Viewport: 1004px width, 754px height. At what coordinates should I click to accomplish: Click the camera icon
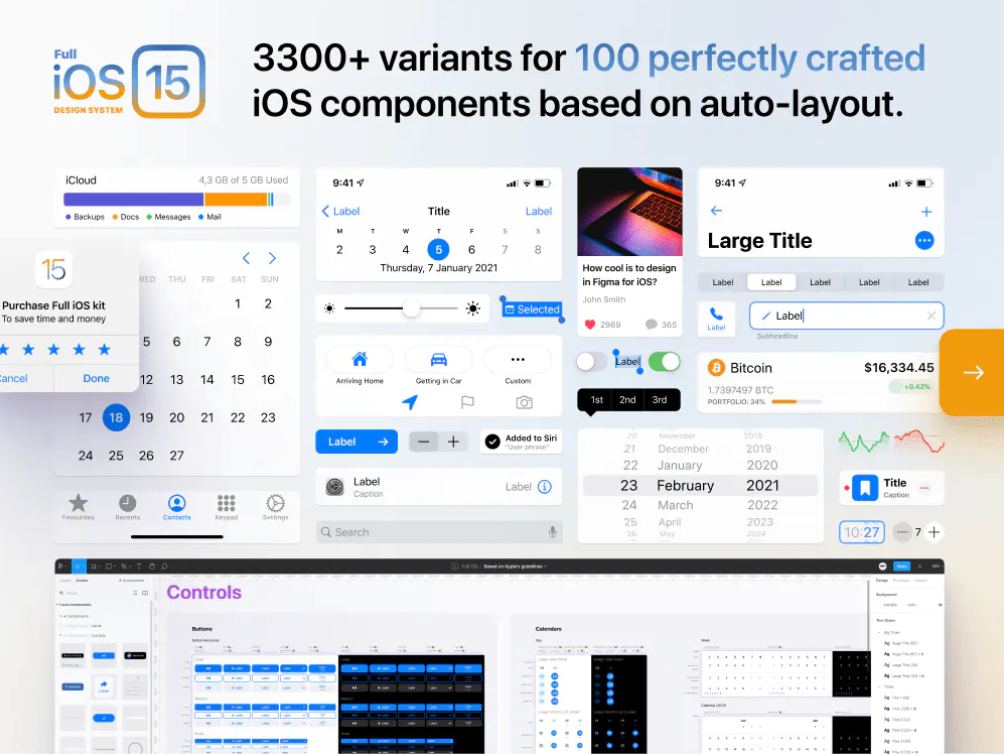click(x=524, y=402)
